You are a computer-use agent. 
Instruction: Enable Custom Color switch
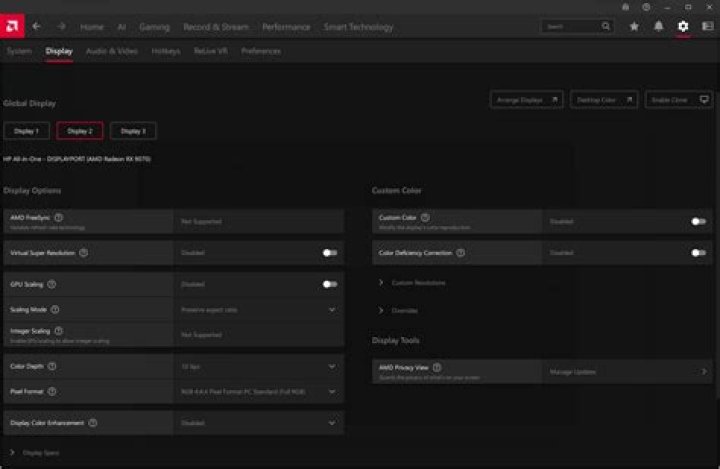698,221
